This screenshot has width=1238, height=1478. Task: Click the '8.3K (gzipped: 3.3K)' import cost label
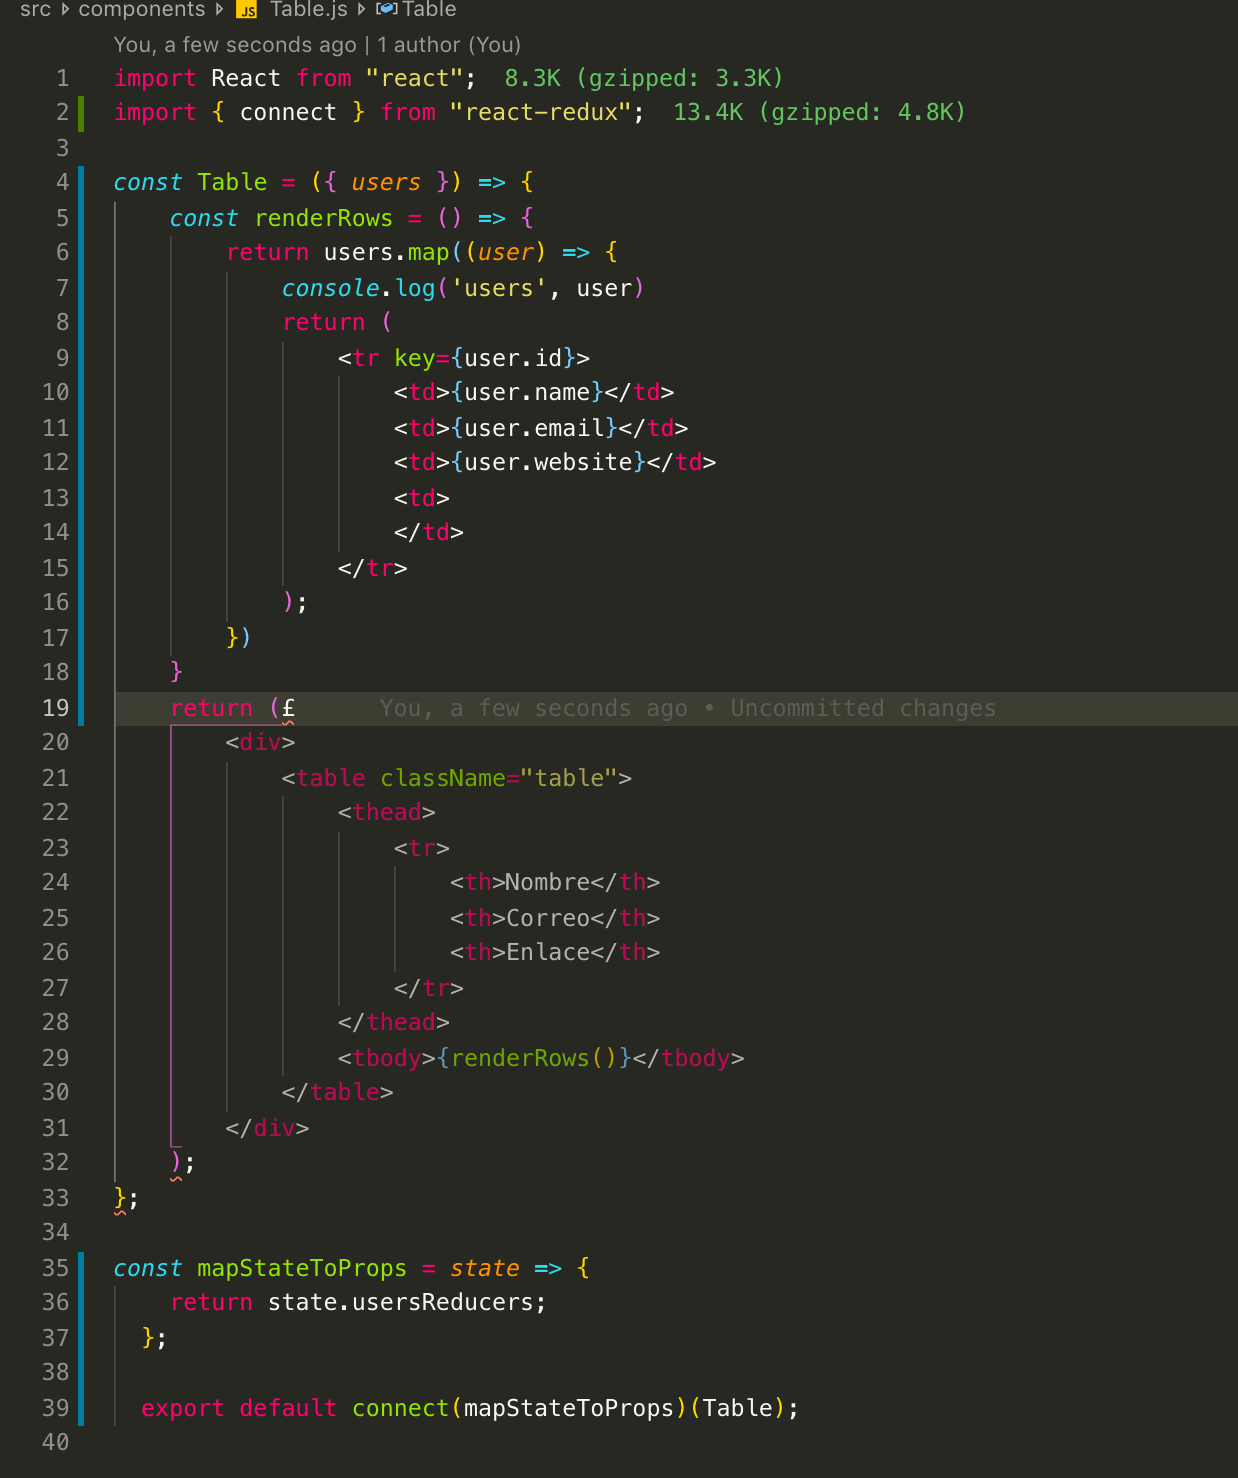644,77
